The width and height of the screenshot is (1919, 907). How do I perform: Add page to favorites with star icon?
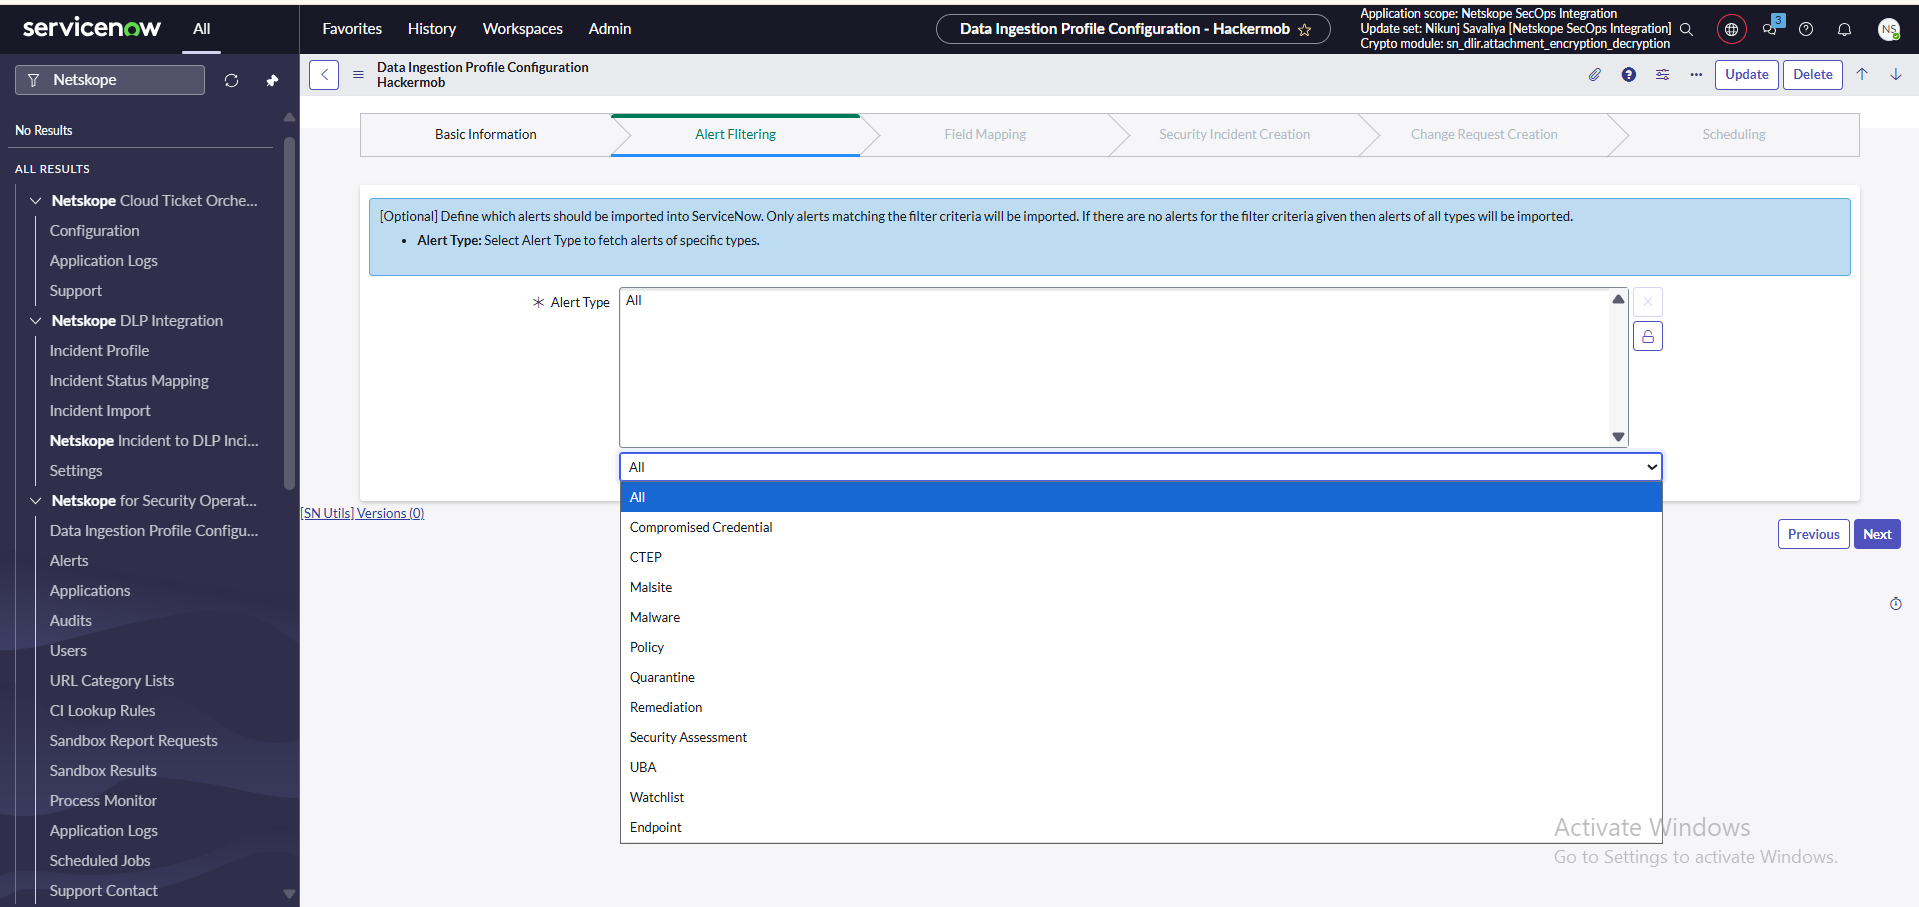tap(1305, 30)
